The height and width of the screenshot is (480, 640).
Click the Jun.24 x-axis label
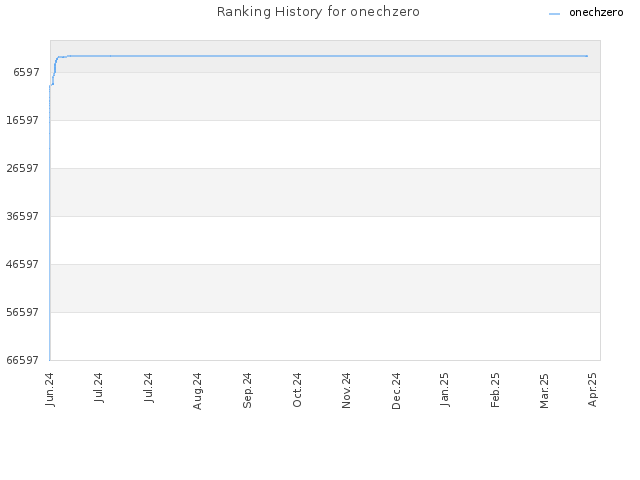click(x=50, y=389)
